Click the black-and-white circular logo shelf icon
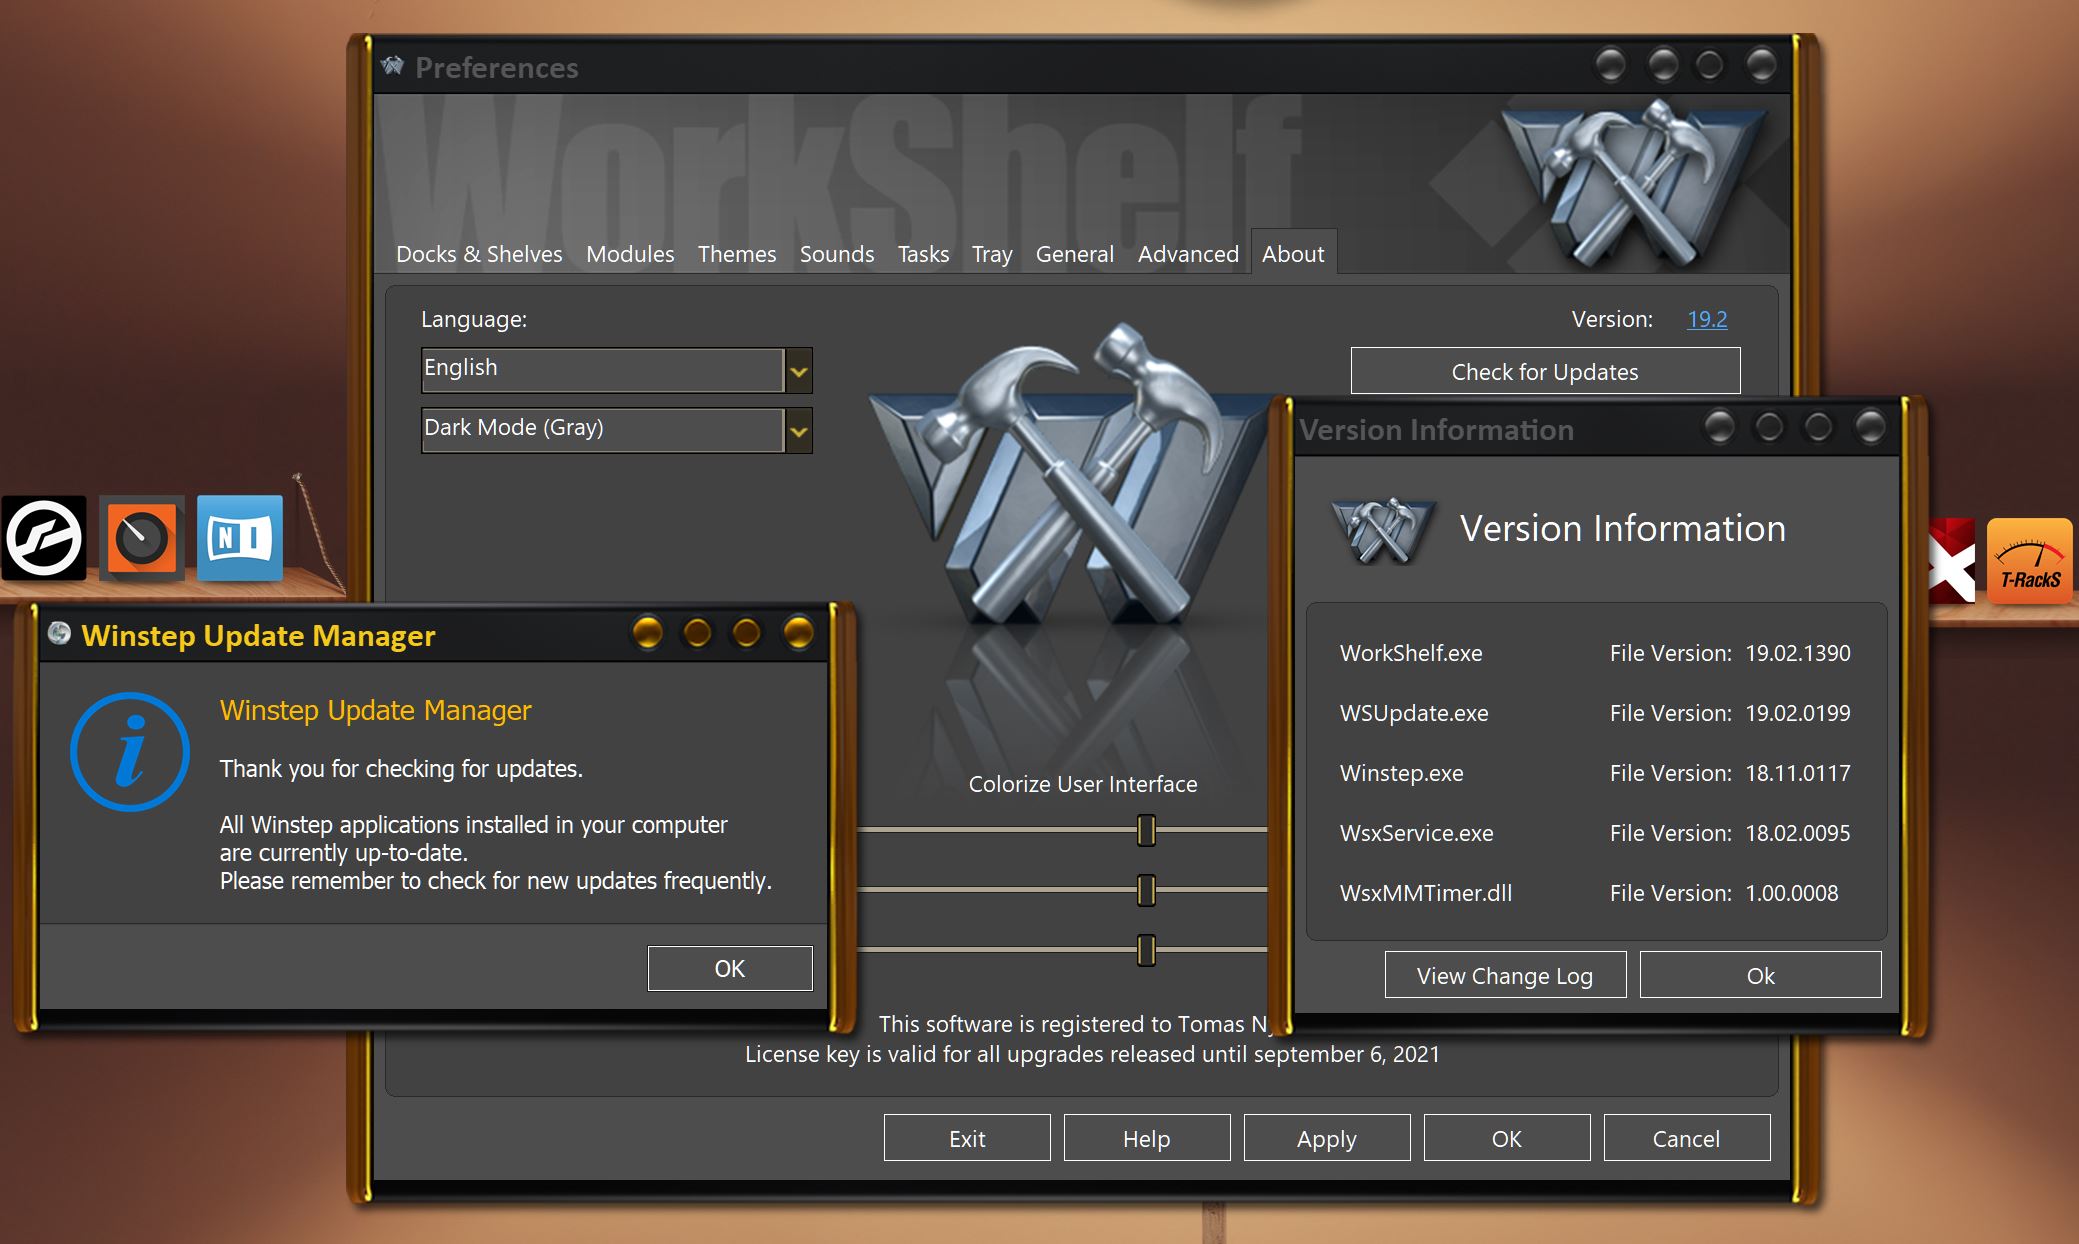The image size is (2079, 1244). click(x=43, y=538)
